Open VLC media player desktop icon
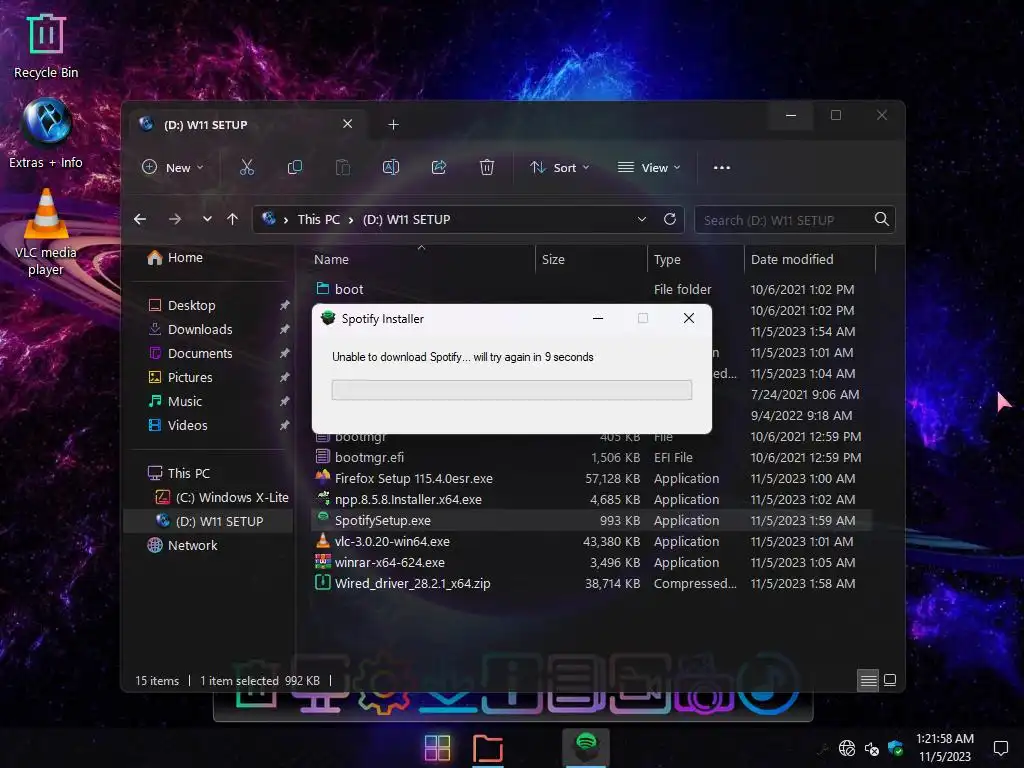The image size is (1024, 768). pos(46,232)
